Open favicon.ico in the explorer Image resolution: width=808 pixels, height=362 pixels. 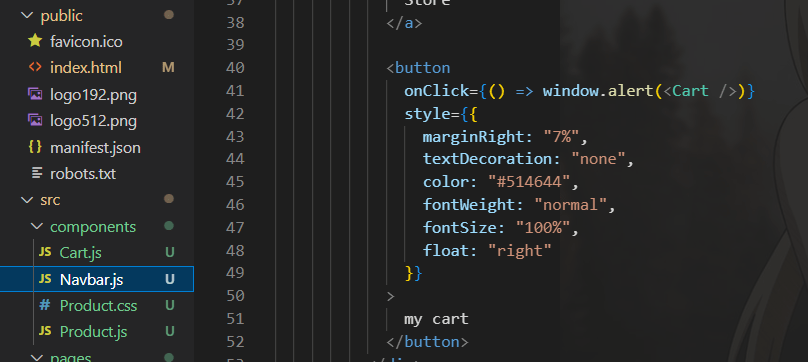(86, 41)
